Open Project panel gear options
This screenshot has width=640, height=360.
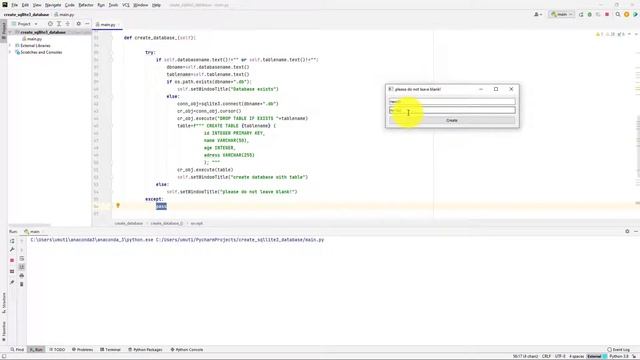[x=78, y=24]
